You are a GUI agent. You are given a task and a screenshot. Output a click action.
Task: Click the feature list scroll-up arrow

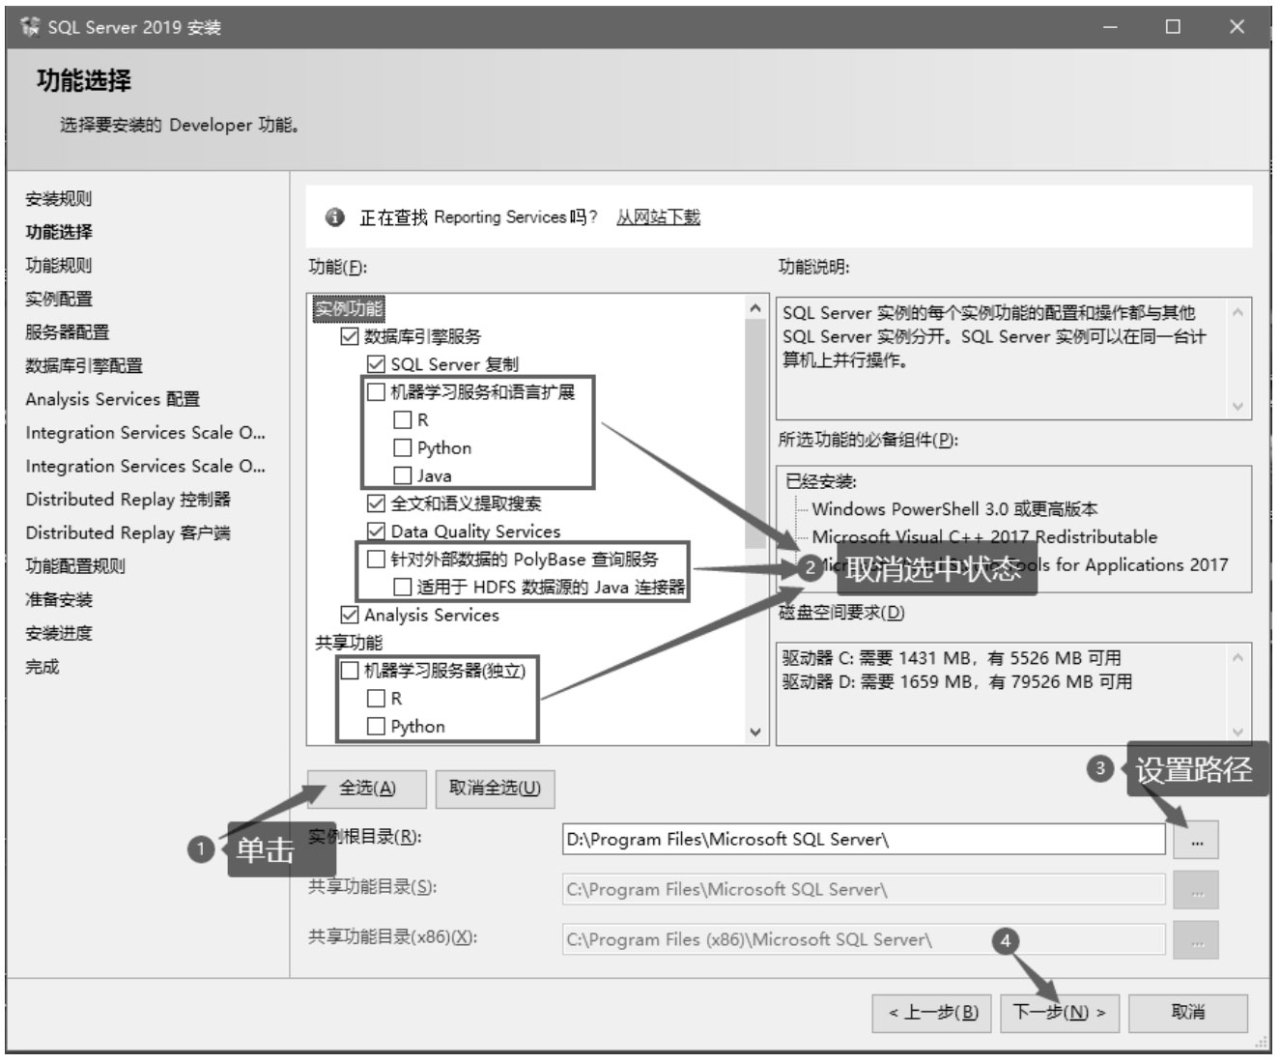[x=756, y=308]
